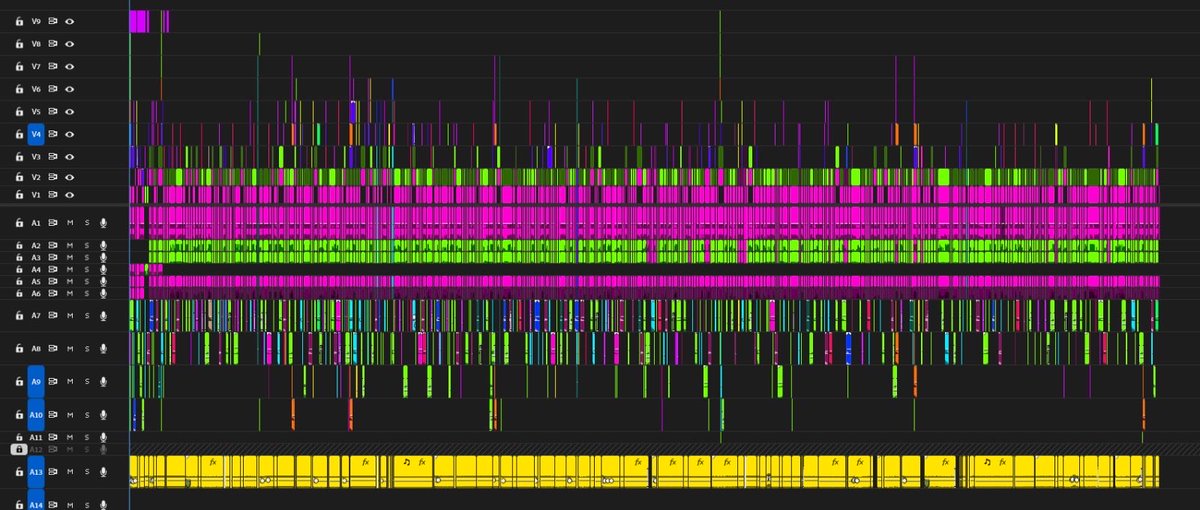Solo audio track A8
The width and height of the screenshot is (1200, 510).
coord(87,349)
